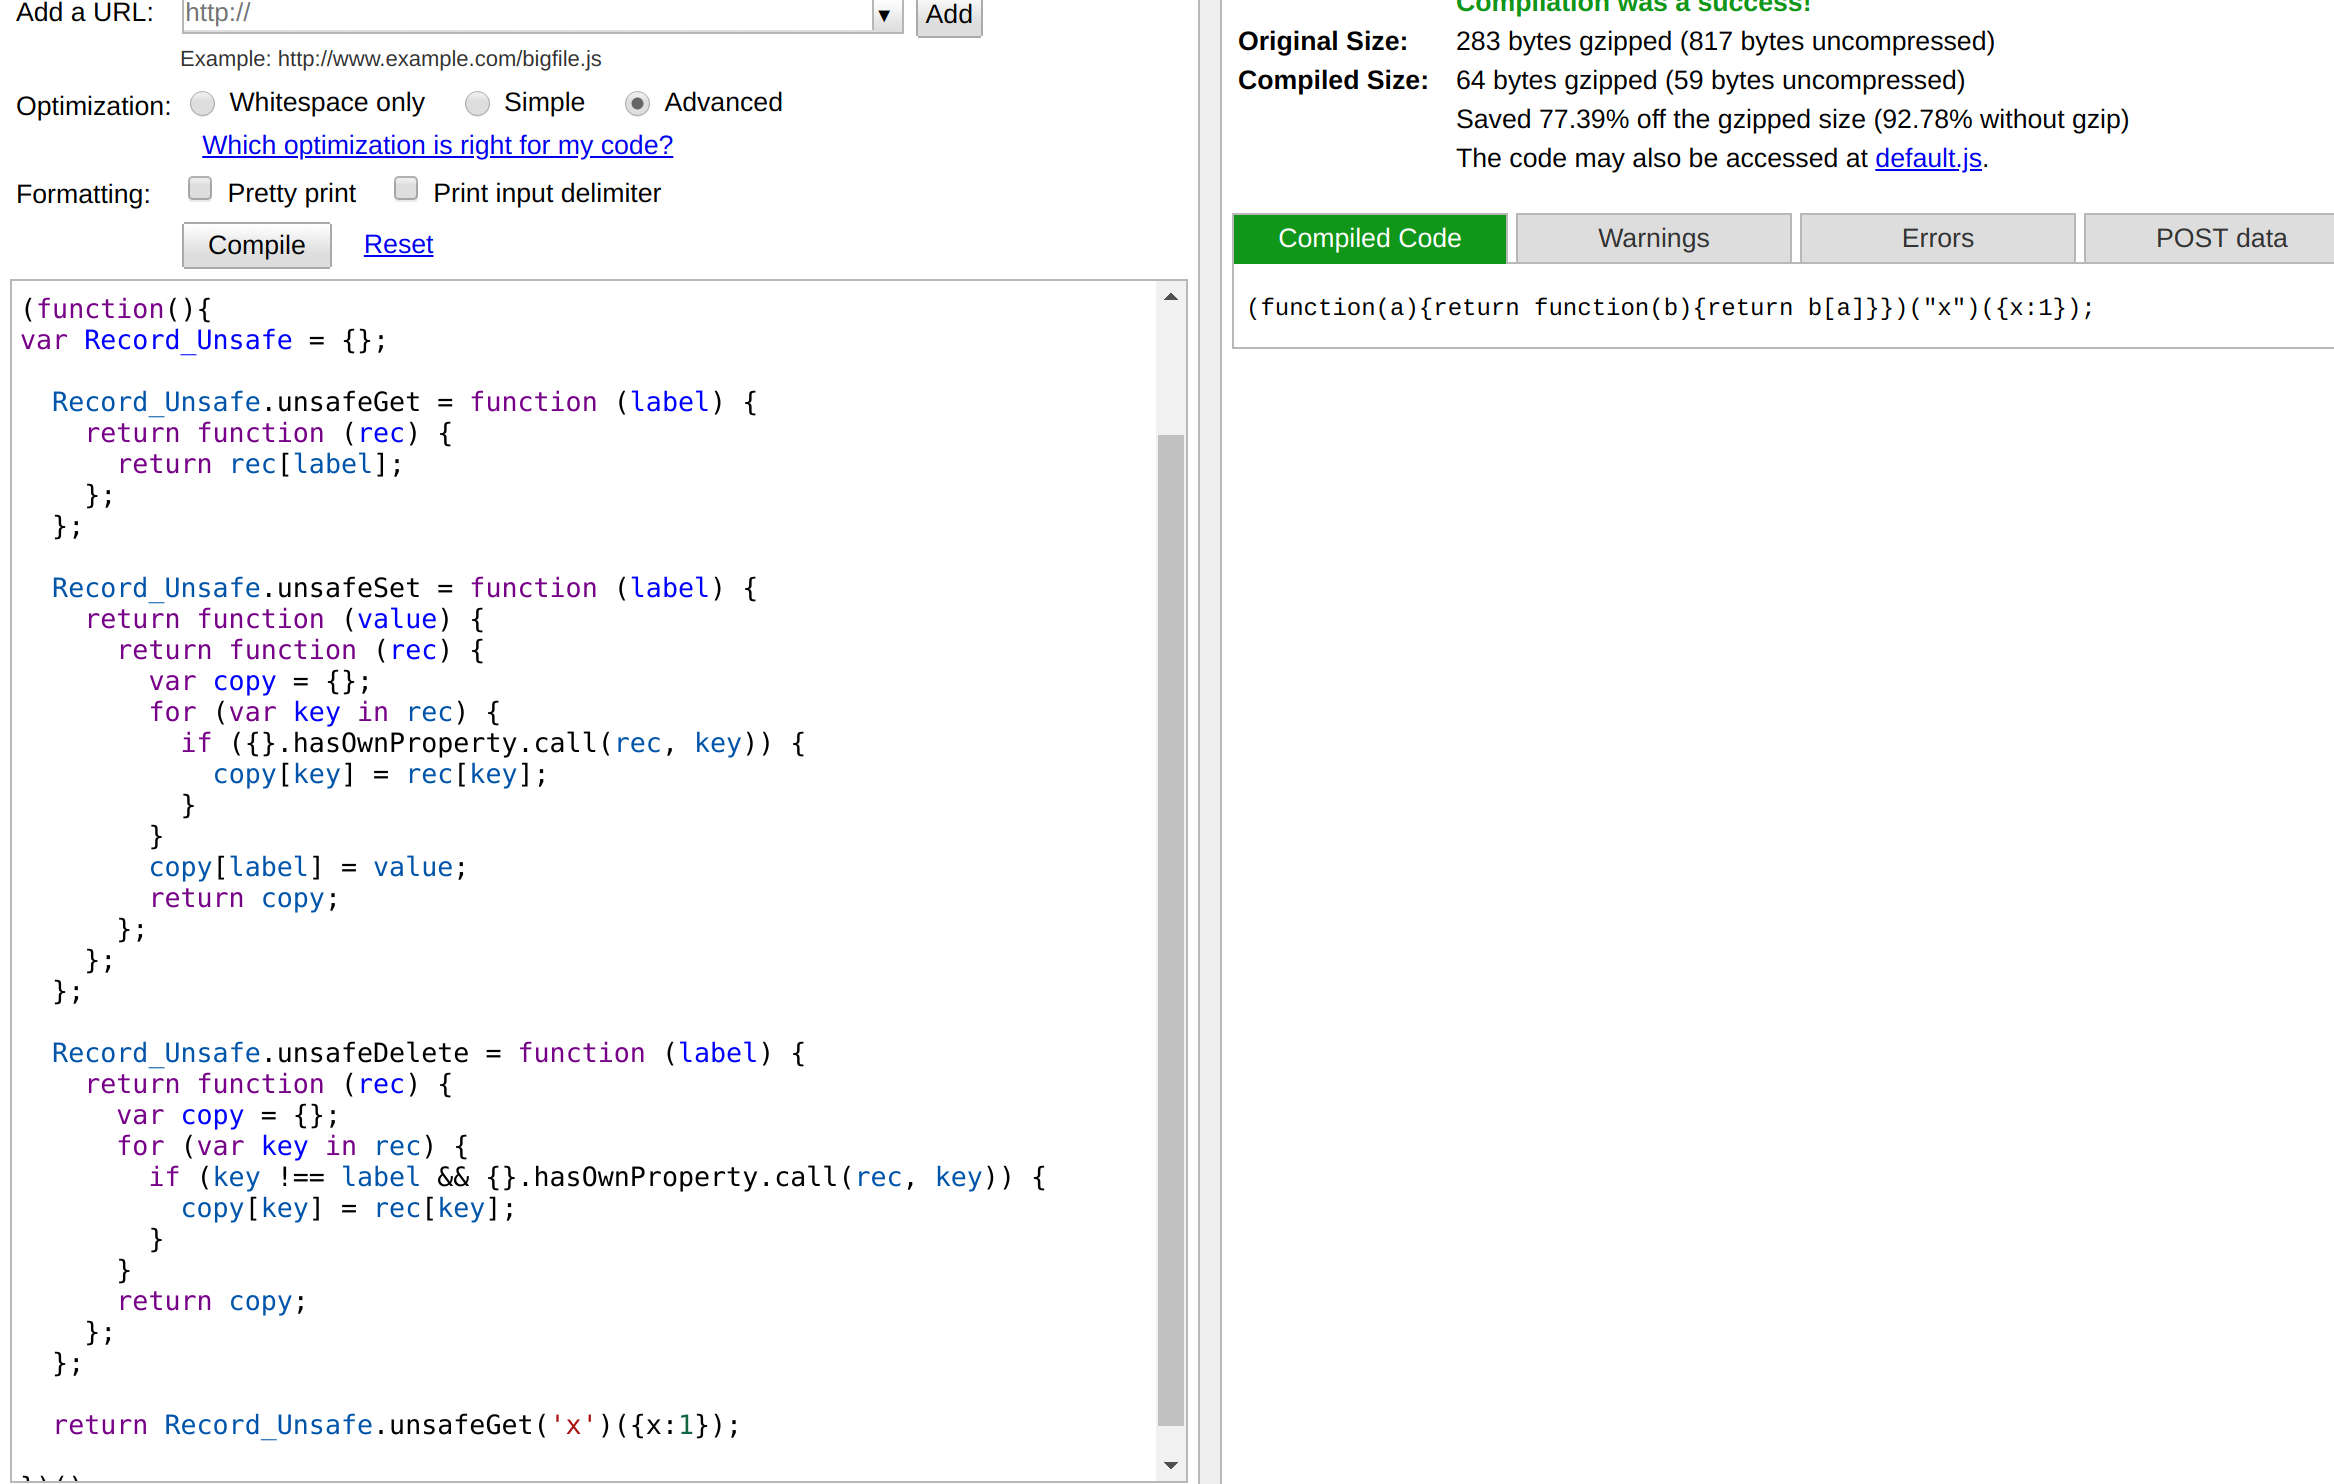
Task: Click the code editor scroll-up arrow
Action: click(x=1171, y=297)
